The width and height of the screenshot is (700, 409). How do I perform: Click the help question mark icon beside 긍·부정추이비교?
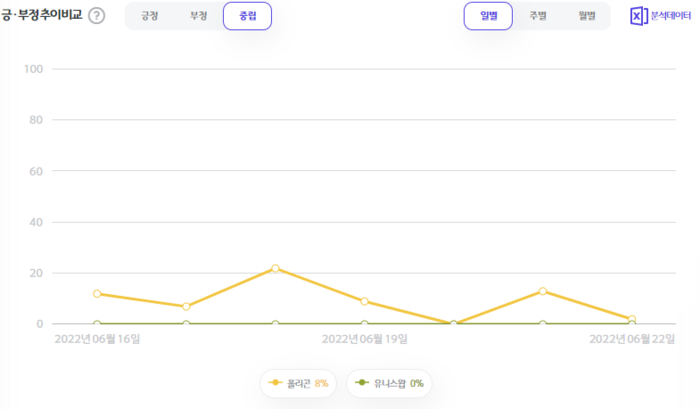pos(97,16)
